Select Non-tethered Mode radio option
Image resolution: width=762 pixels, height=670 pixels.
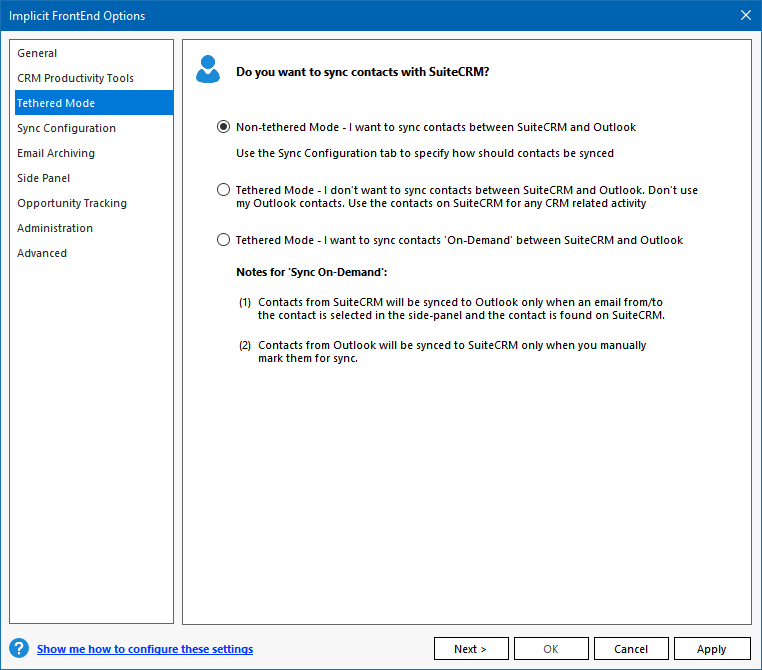coord(223,128)
